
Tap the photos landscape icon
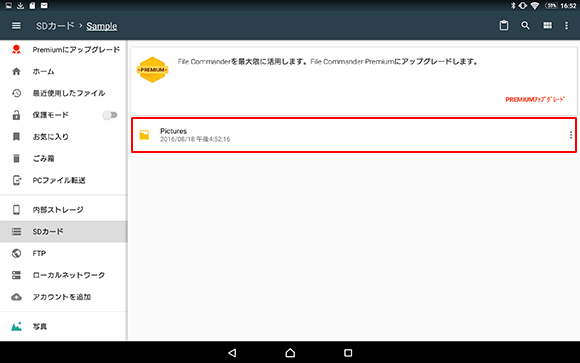[16, 326]
